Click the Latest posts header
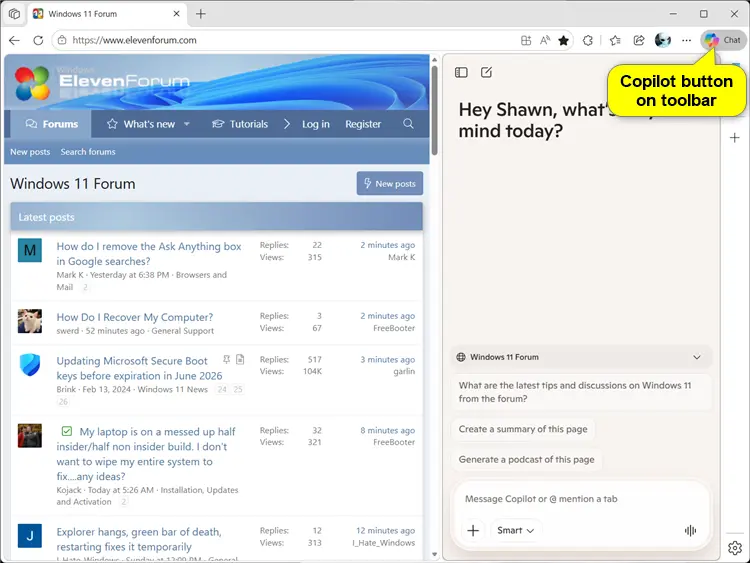 pos(217,217)
